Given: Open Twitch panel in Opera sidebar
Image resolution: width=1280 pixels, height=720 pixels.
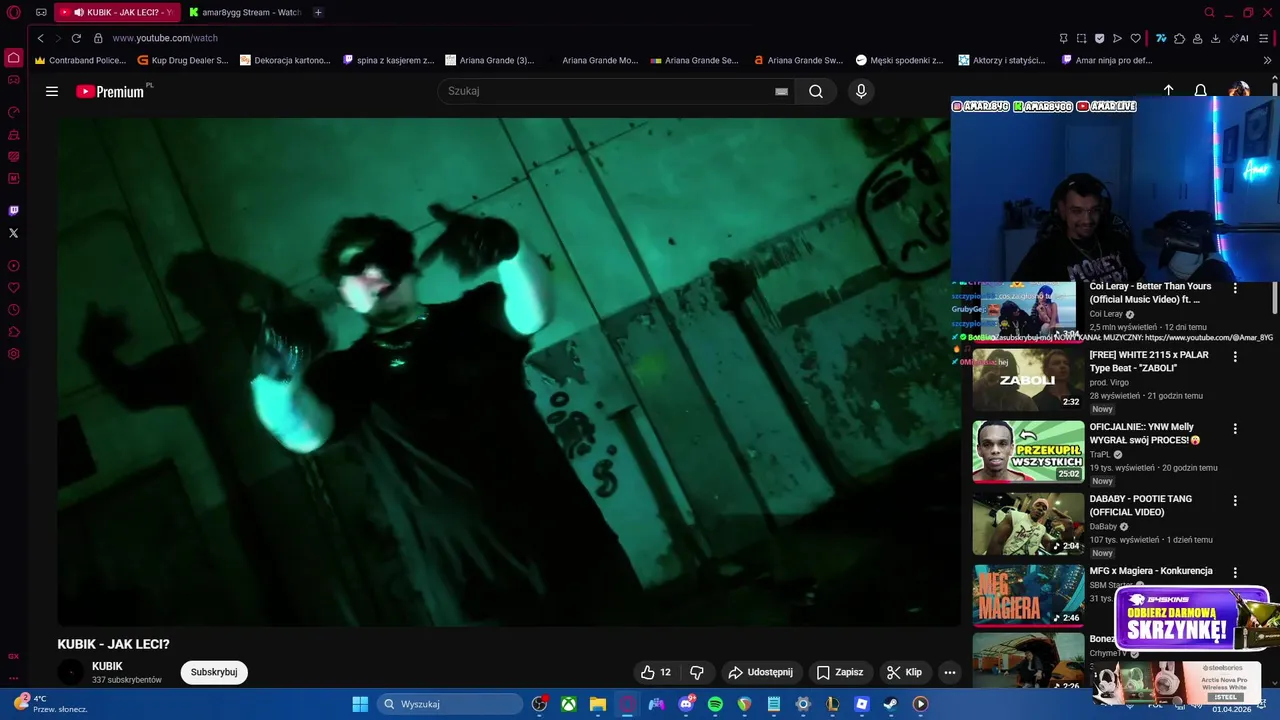Looking at the screenshot, I should point(13,211).
